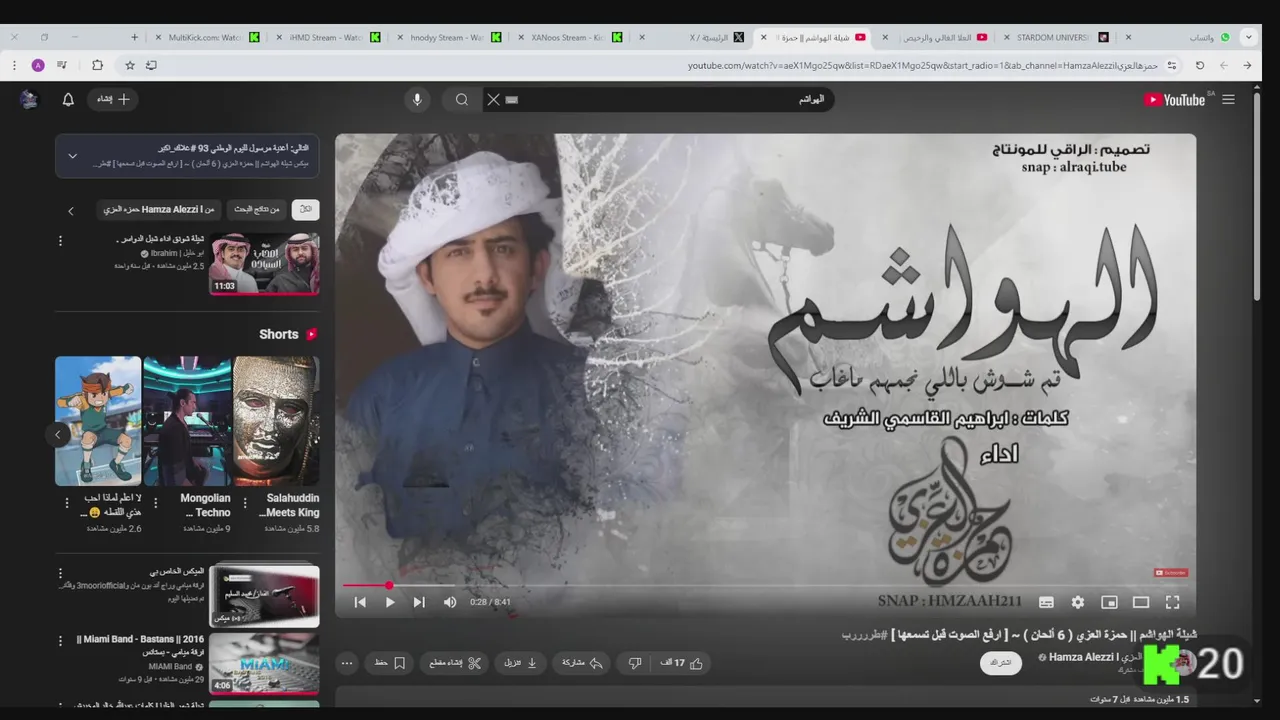Select the 'From Hamza Alezzi' chip

pyautogui.click(x=160, y=210)
